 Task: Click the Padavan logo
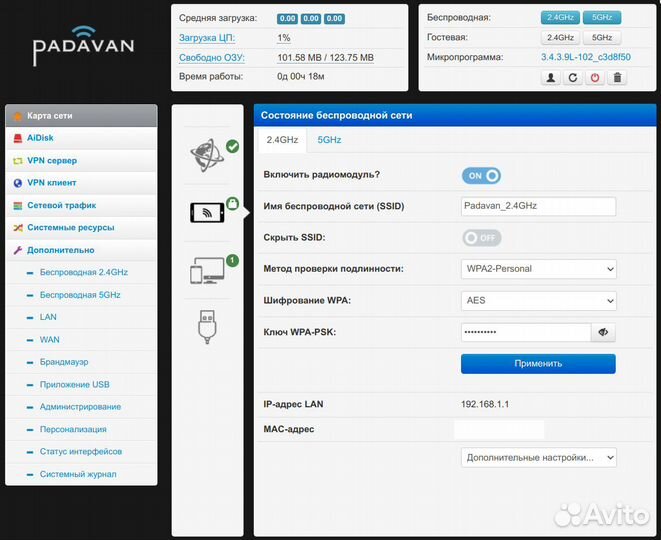pyautogui.click(x=83, y=46)
